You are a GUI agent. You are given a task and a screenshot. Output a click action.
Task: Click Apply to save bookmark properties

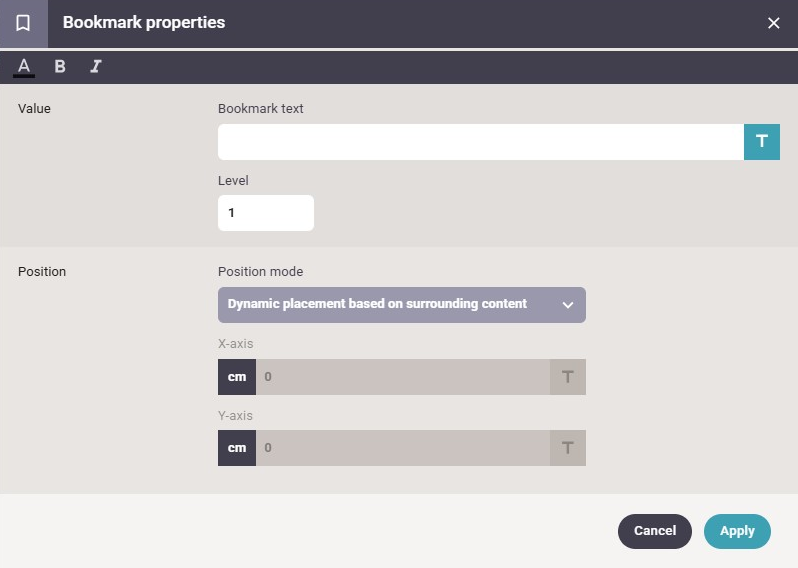click(737, 531)
